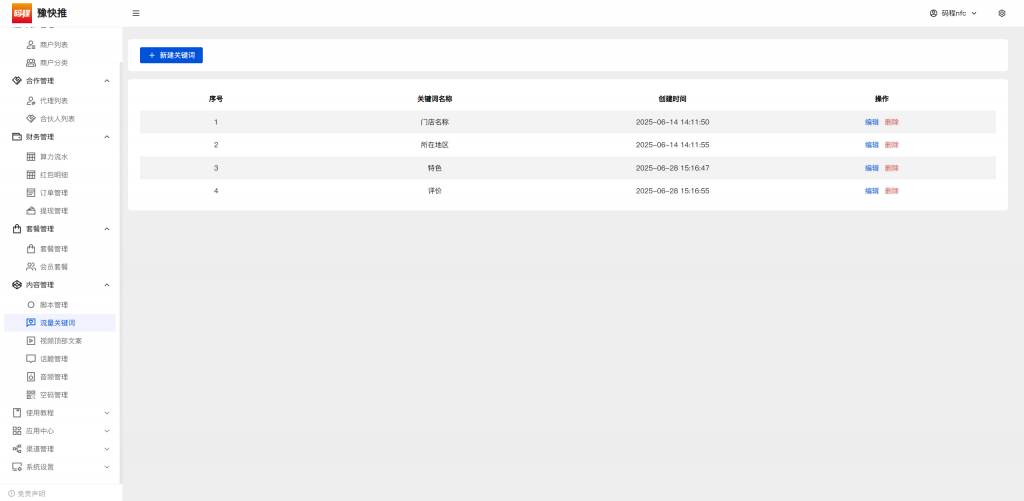Toggle the sidebar collapse hamburger icon
Screen dimensions: 1024x501
(x=136, y=13)
